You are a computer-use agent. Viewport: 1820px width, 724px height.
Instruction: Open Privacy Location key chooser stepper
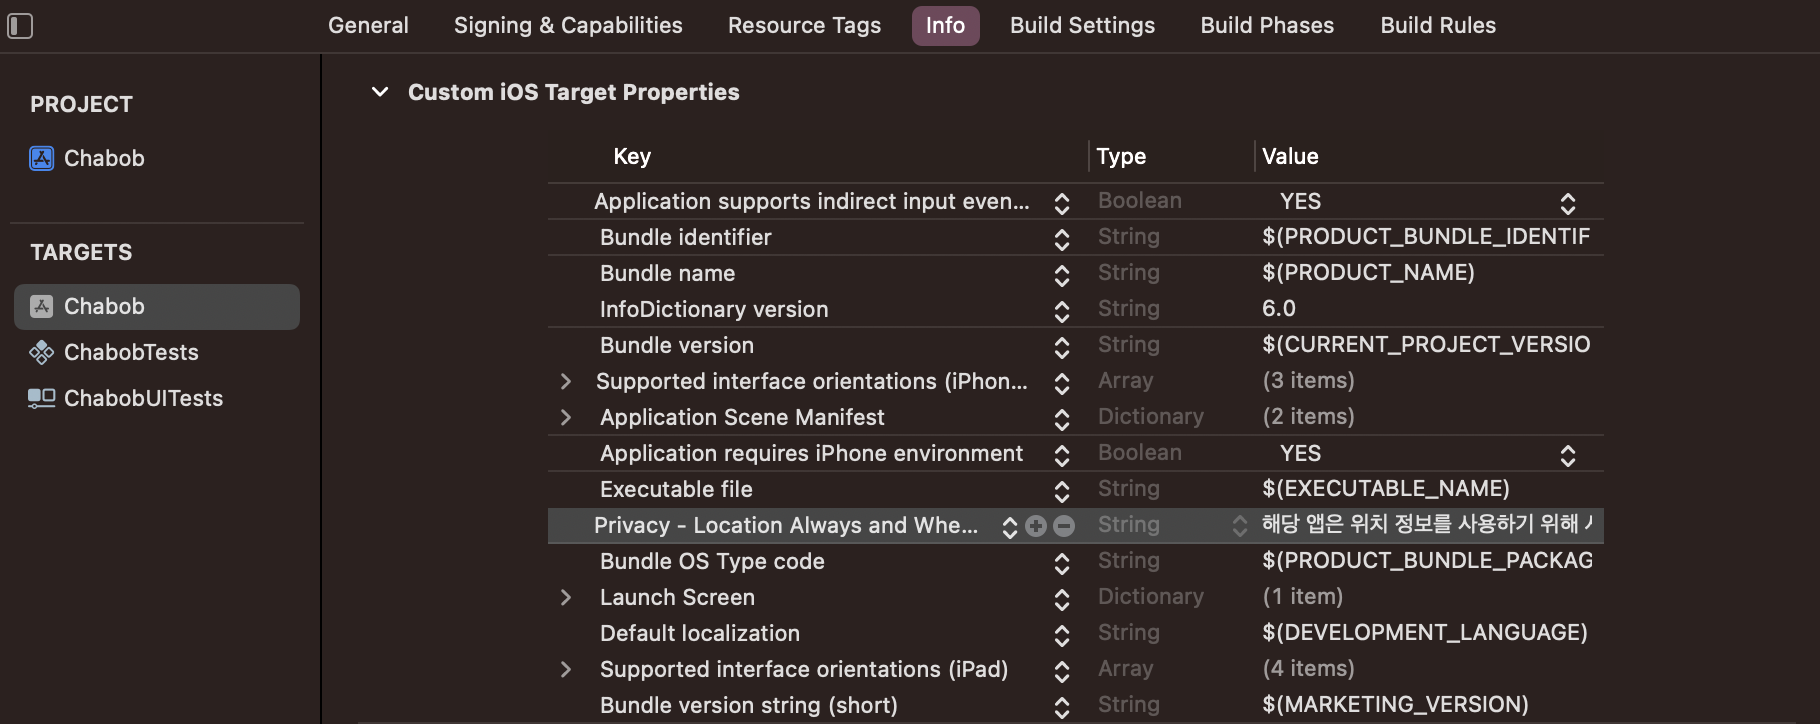[x=1010, y=527]
